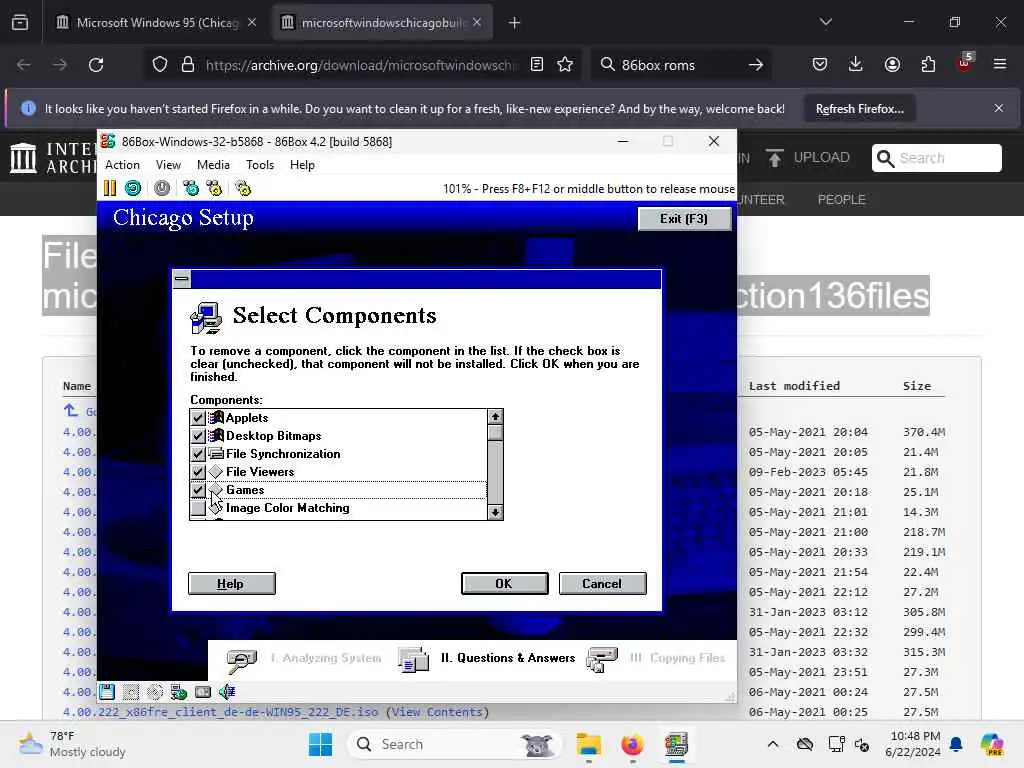Open Firefox downloads arrow icon
This screenshot has width=1024, height=768.
856,65
